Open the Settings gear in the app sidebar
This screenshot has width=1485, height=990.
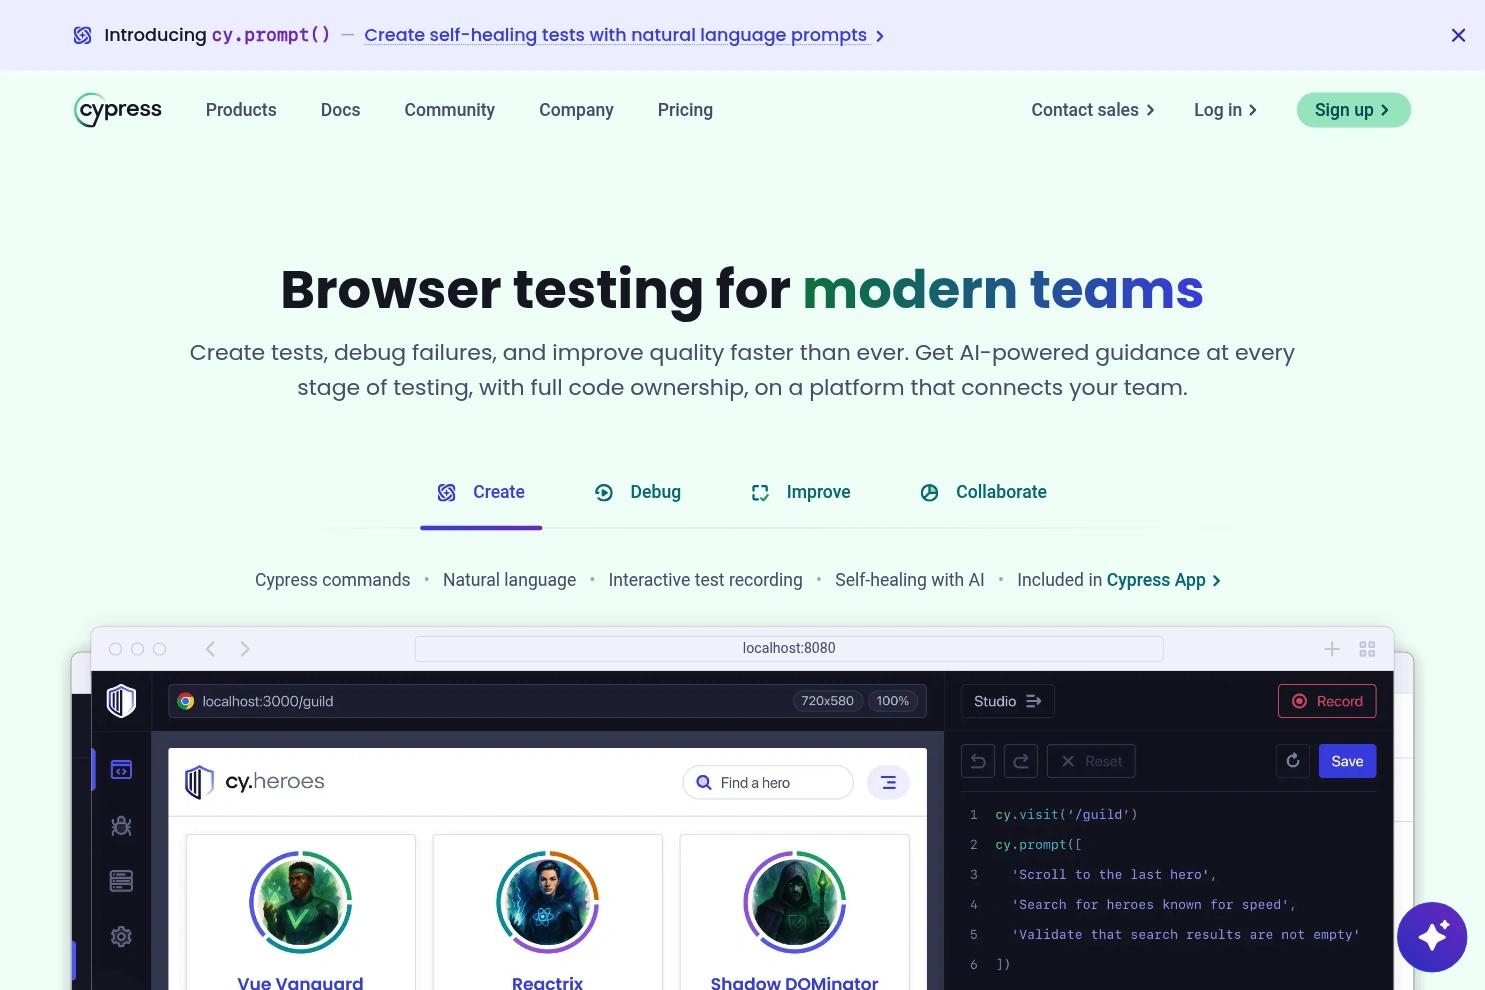pos(121,937)
